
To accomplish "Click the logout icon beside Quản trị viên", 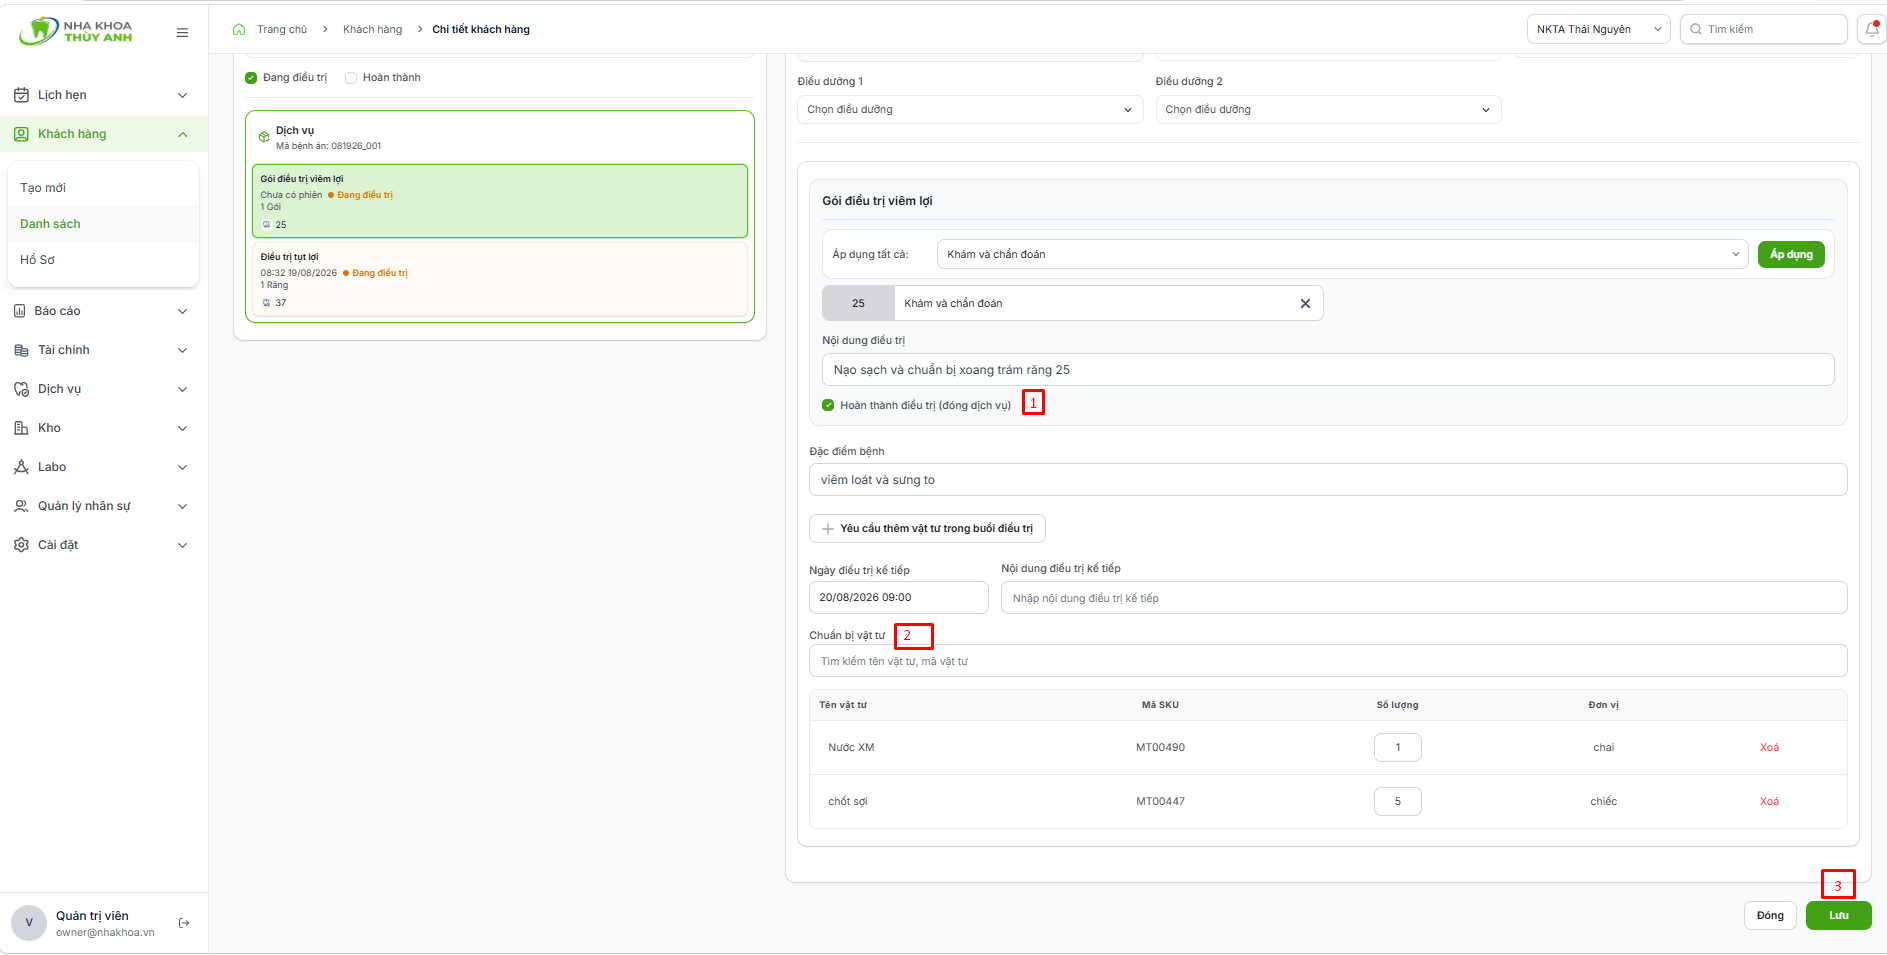I will click(184, 923).
